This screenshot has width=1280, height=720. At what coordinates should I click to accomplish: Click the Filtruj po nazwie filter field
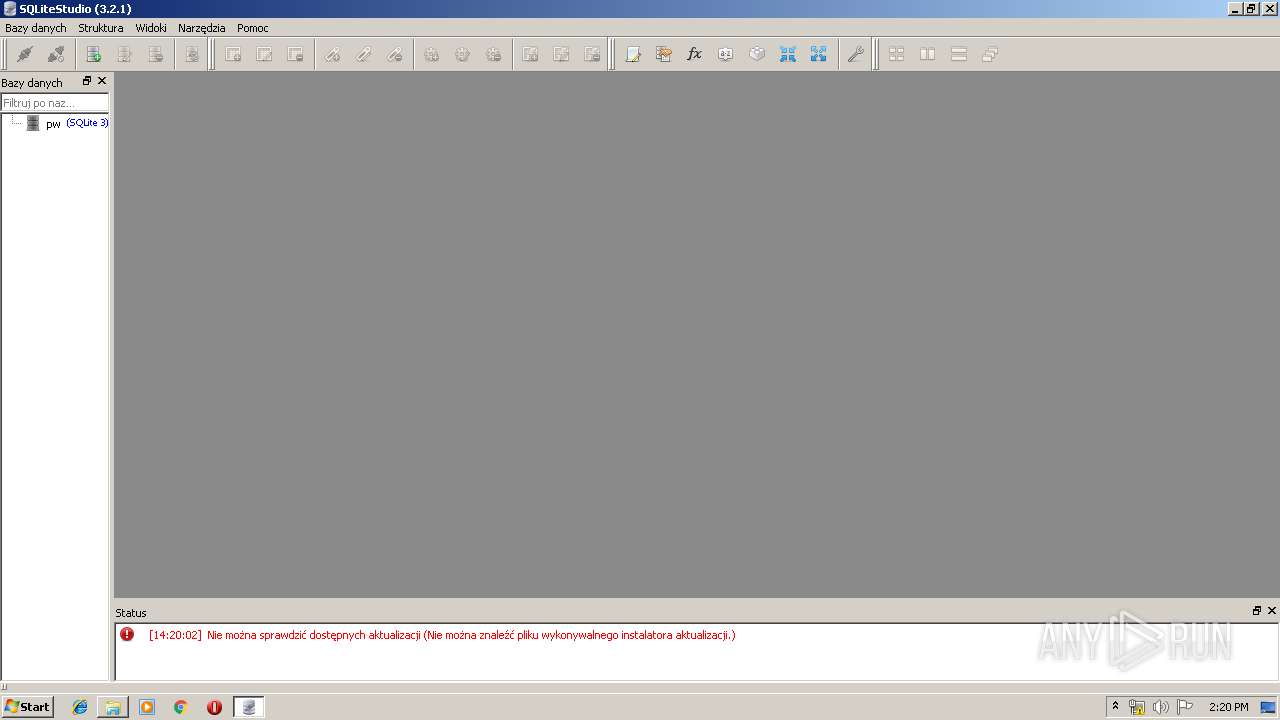(x=55, y=103)
